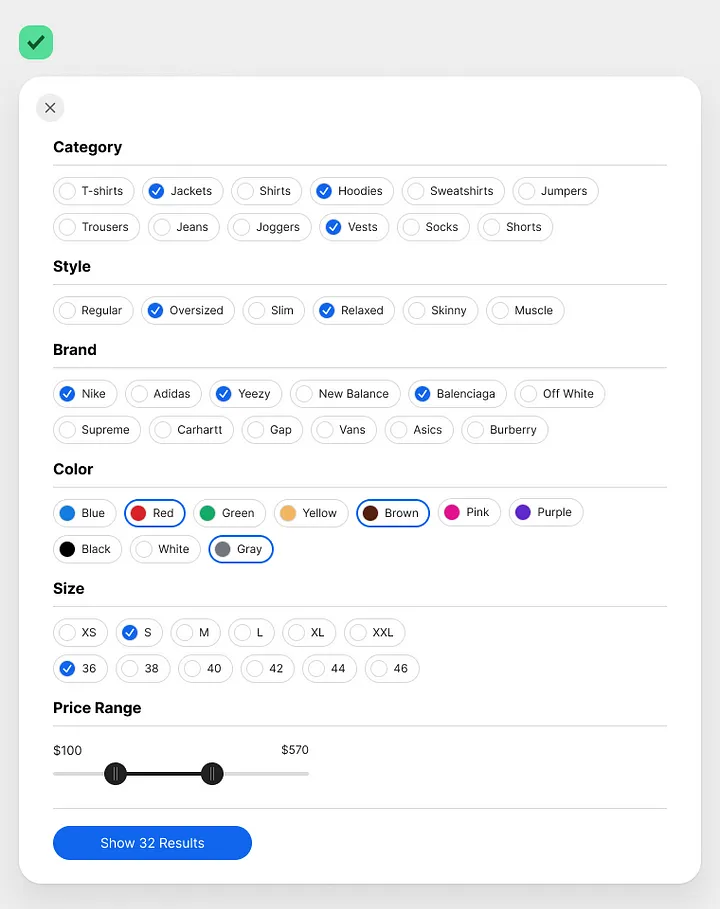Remove the Gray color selection
The height and width of the screenshot is (909, 720).
click(x=241, y=550)
